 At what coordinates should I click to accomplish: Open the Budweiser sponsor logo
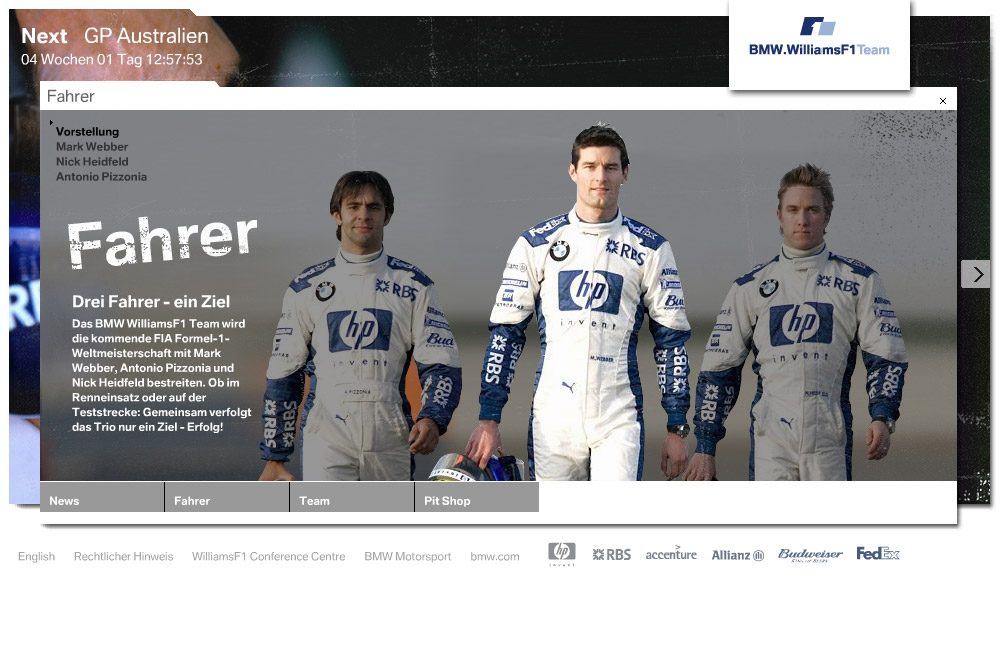810,555
